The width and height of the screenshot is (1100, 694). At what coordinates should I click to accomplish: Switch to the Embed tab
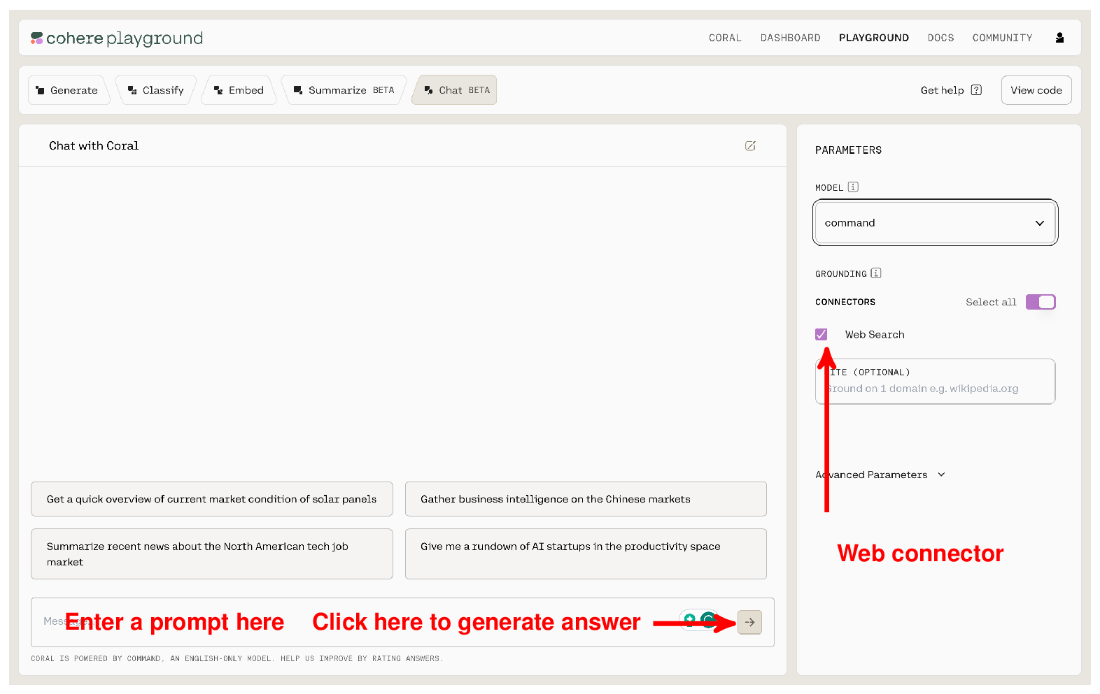pos(239,90)
